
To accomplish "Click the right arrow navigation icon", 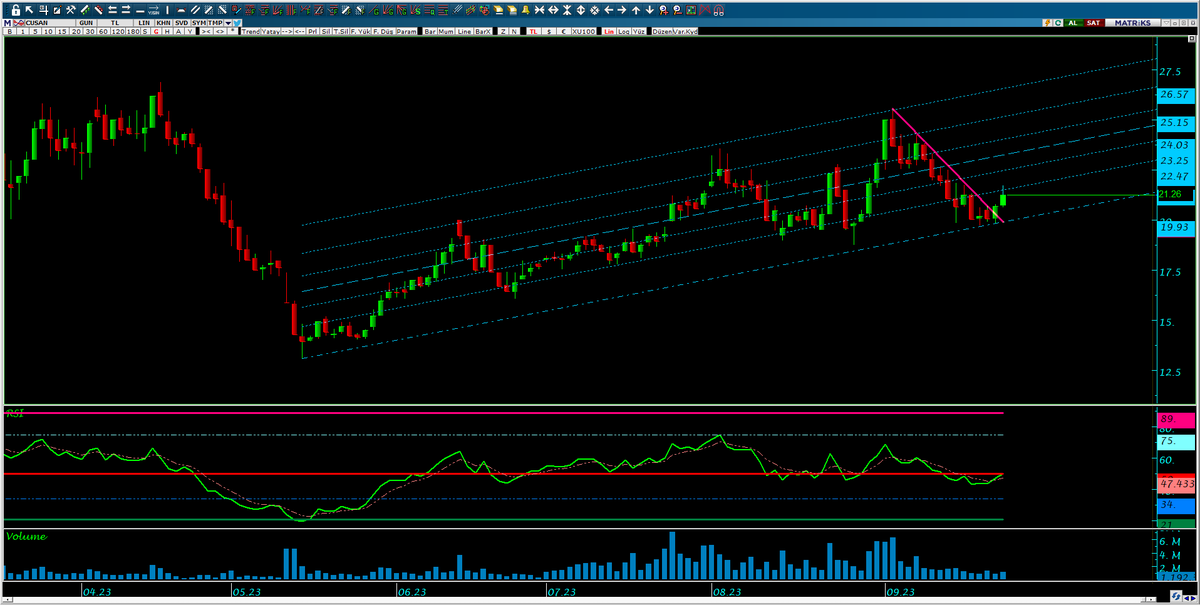I will click(622, 10).
